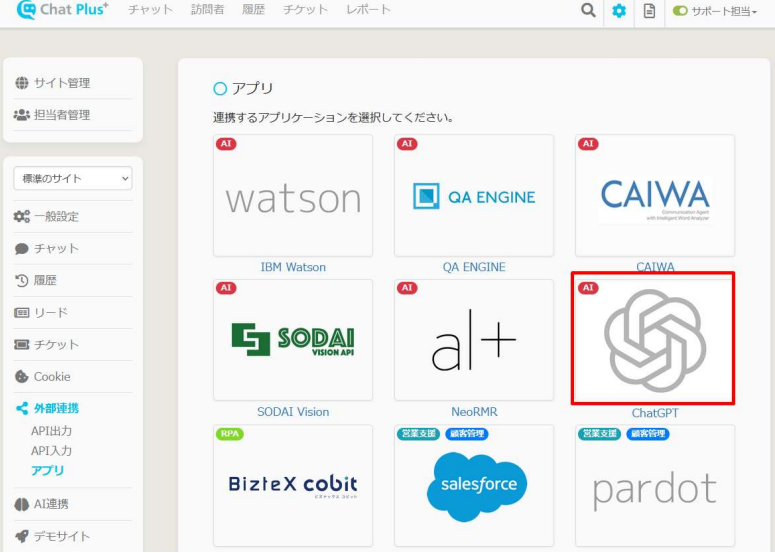Click the search magnifier icon in header
This screenshot has width=775, height=553.
coord(589,11)
